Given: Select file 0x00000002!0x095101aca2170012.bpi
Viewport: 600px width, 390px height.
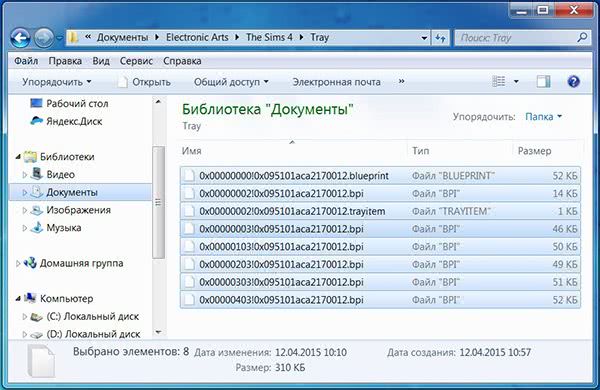Looking at the screenshot, I should point(380,193).
